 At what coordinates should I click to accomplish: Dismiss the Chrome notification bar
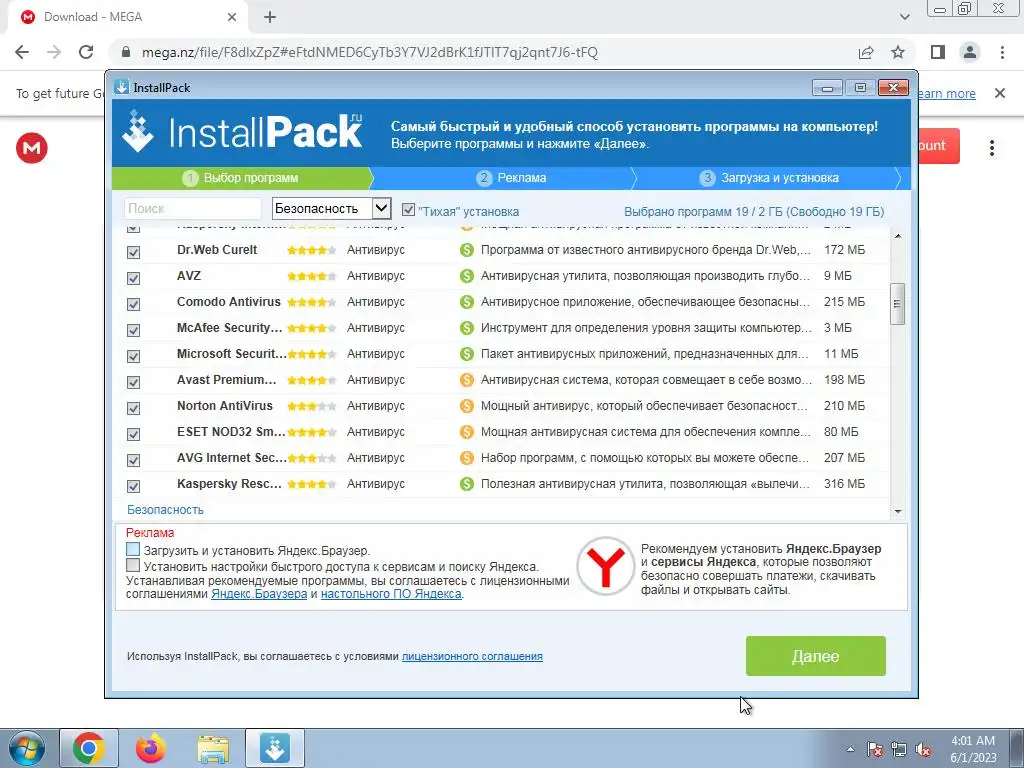tap(1000, 93)
